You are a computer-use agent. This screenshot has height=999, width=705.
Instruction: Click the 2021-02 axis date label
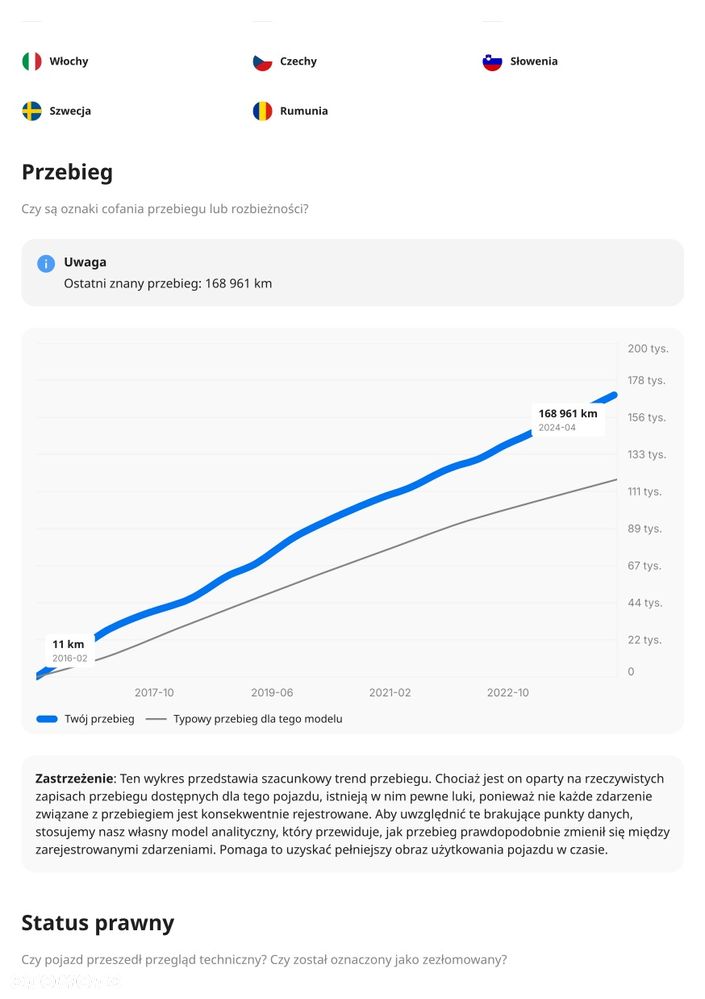click(x=390, y=692)
